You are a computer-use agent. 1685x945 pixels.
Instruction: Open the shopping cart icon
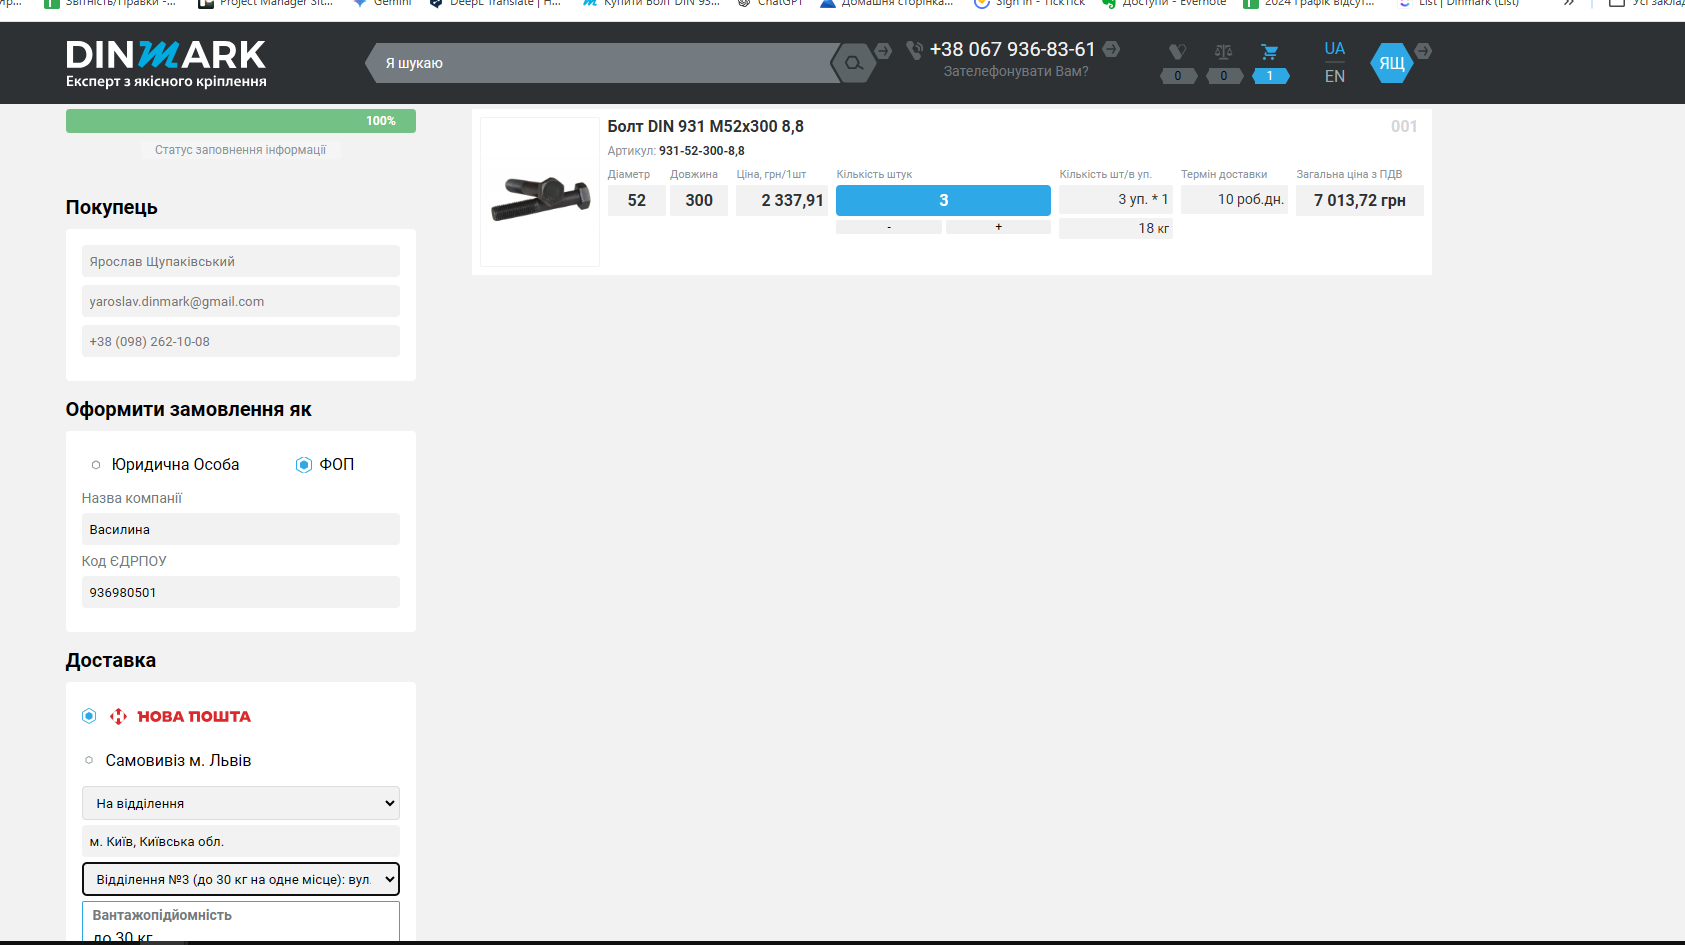click(1270, 52)
